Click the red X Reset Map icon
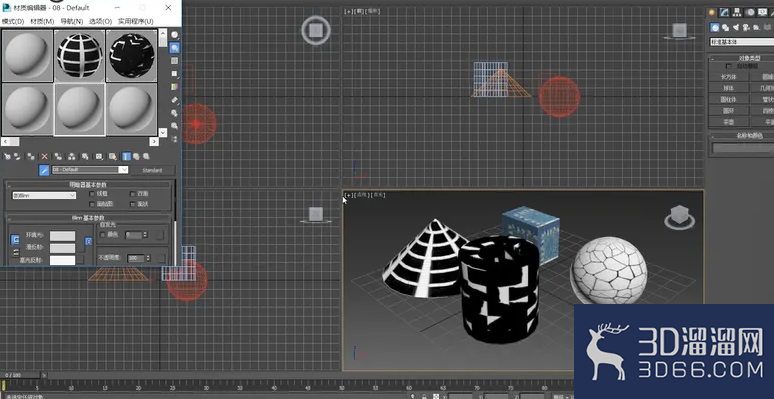 coord(44,157)
